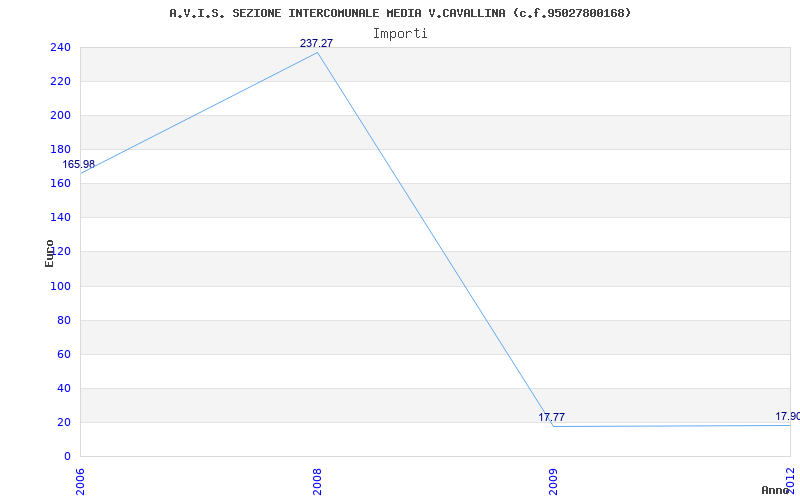Click the 180 y-axis tick label
The height and width of the screenshot is (500, 800).
(60, 149)
